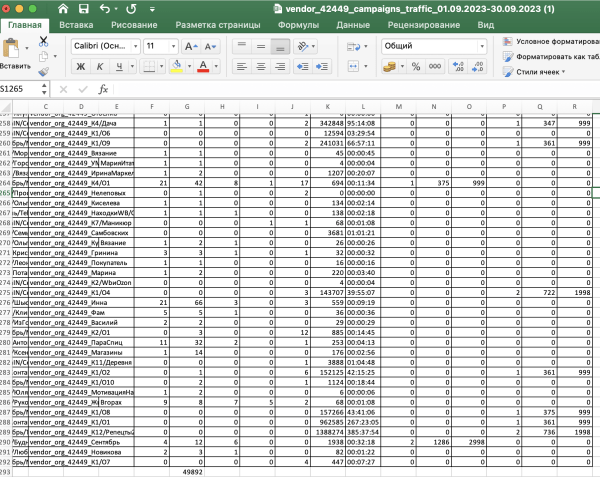600x477 pixels.
Task: Center align text horizontally
Action: [x=261, y=66]
